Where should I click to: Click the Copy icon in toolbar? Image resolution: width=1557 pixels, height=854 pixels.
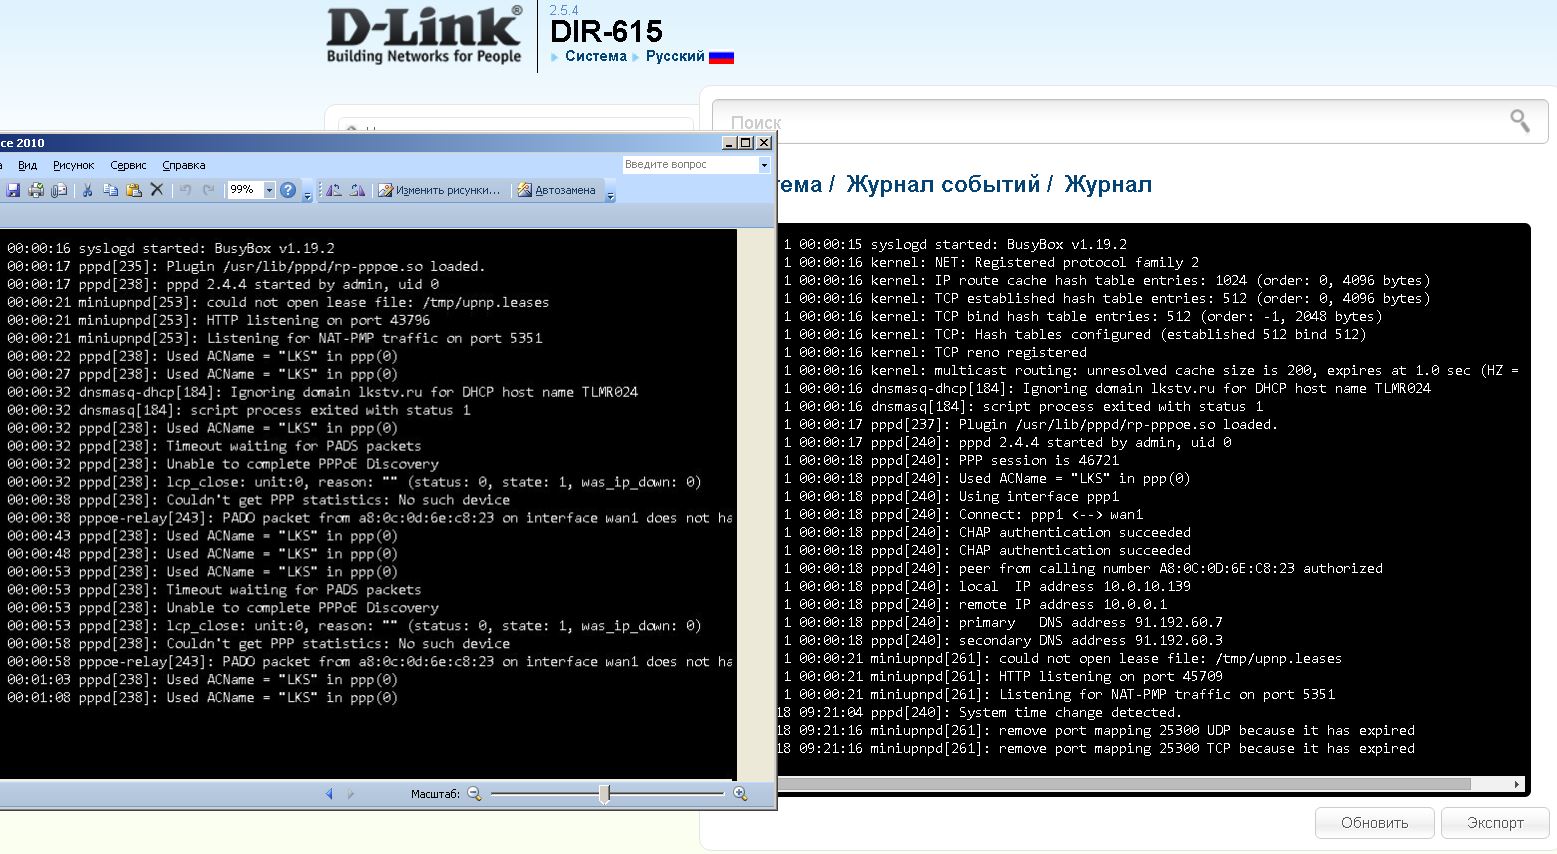tap(110, 190)
